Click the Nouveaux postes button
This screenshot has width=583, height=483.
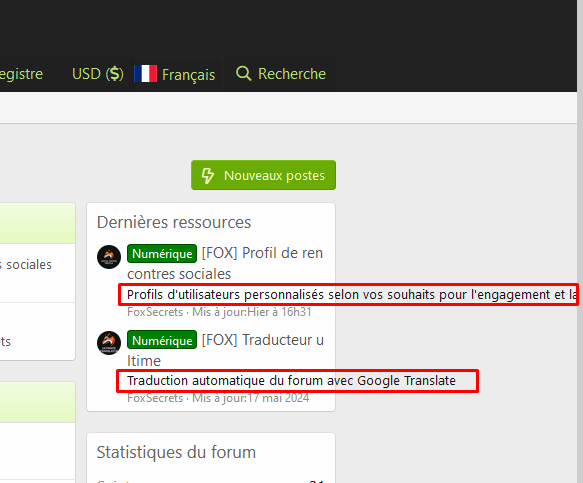pos(263,175)
